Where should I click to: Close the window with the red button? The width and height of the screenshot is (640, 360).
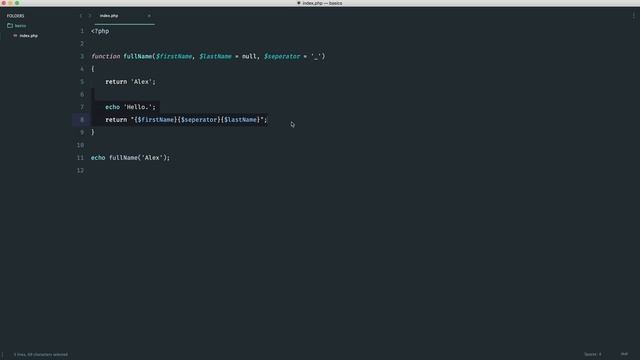(x=4, y=3)
